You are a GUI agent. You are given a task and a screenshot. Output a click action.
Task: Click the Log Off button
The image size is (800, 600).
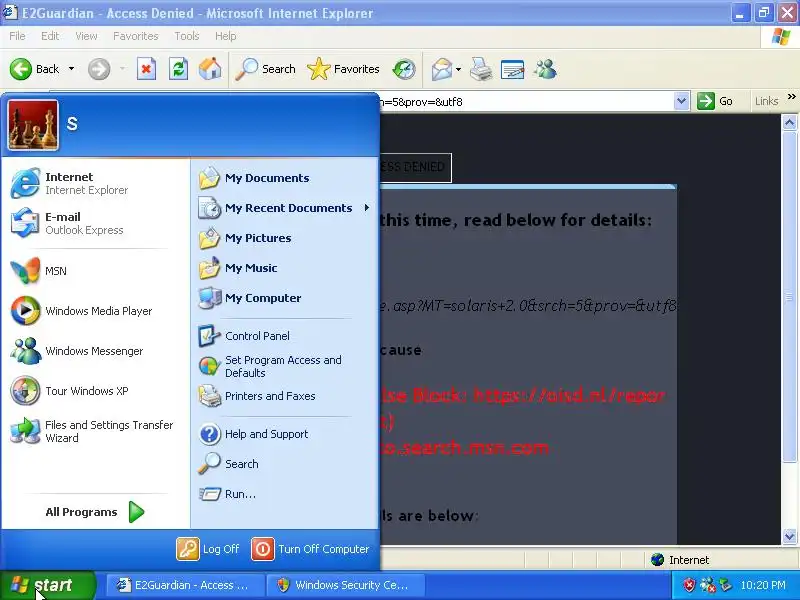point(208,549)
